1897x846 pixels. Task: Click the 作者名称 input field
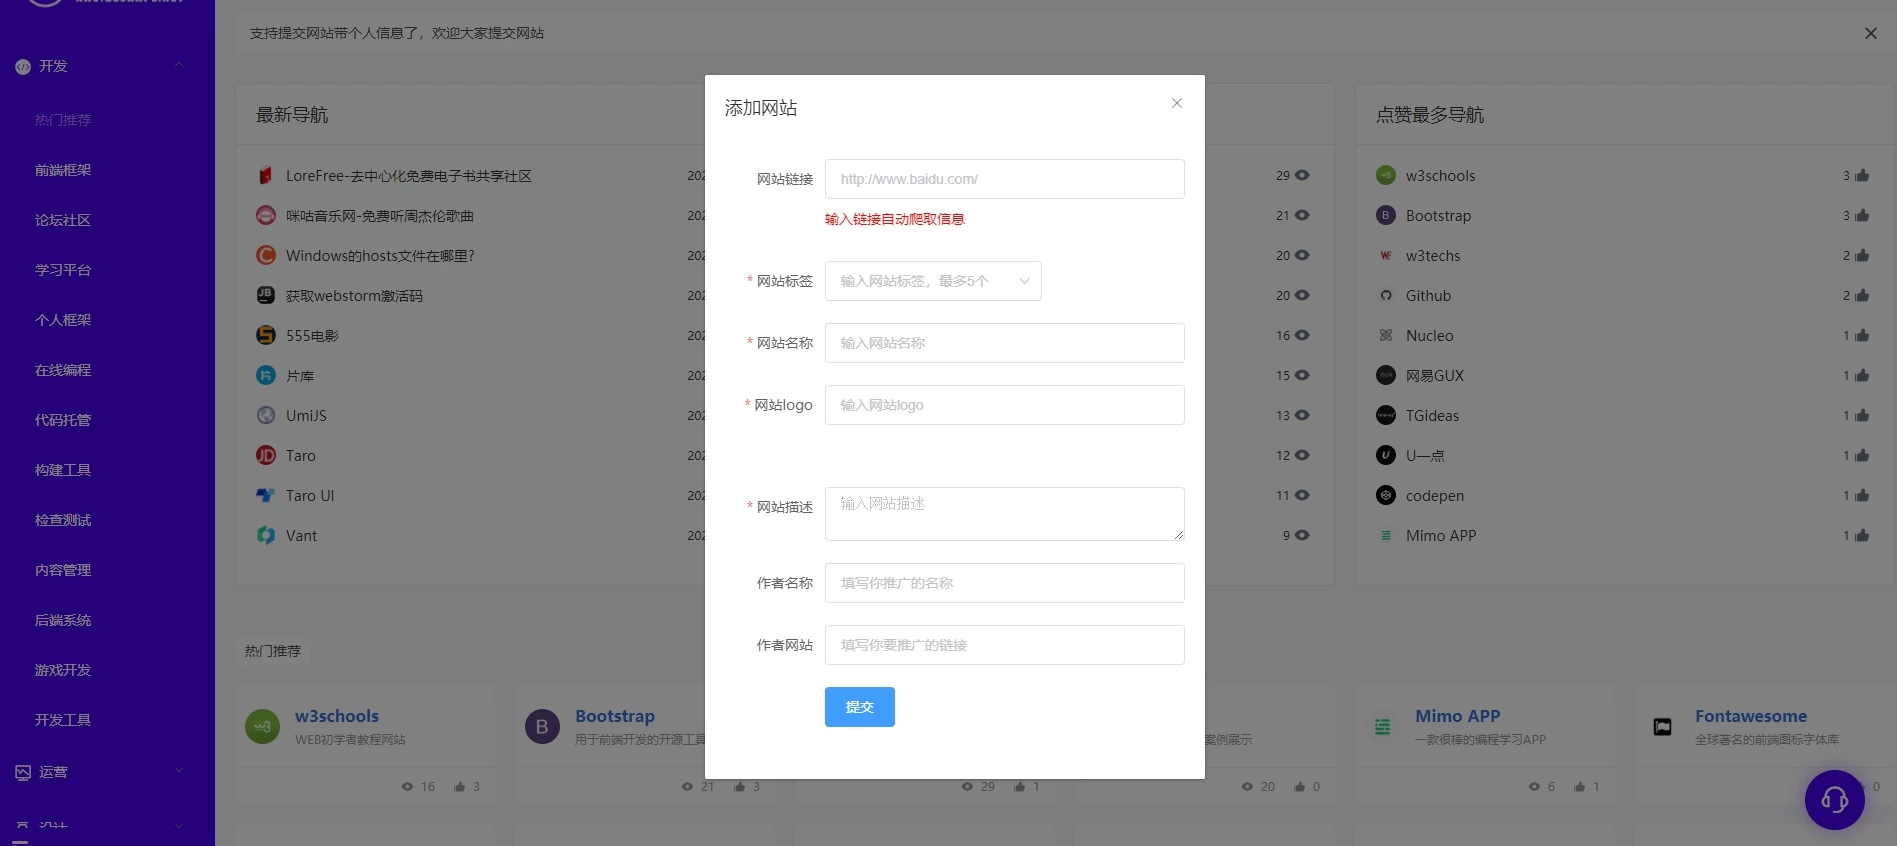(1004, 583)
